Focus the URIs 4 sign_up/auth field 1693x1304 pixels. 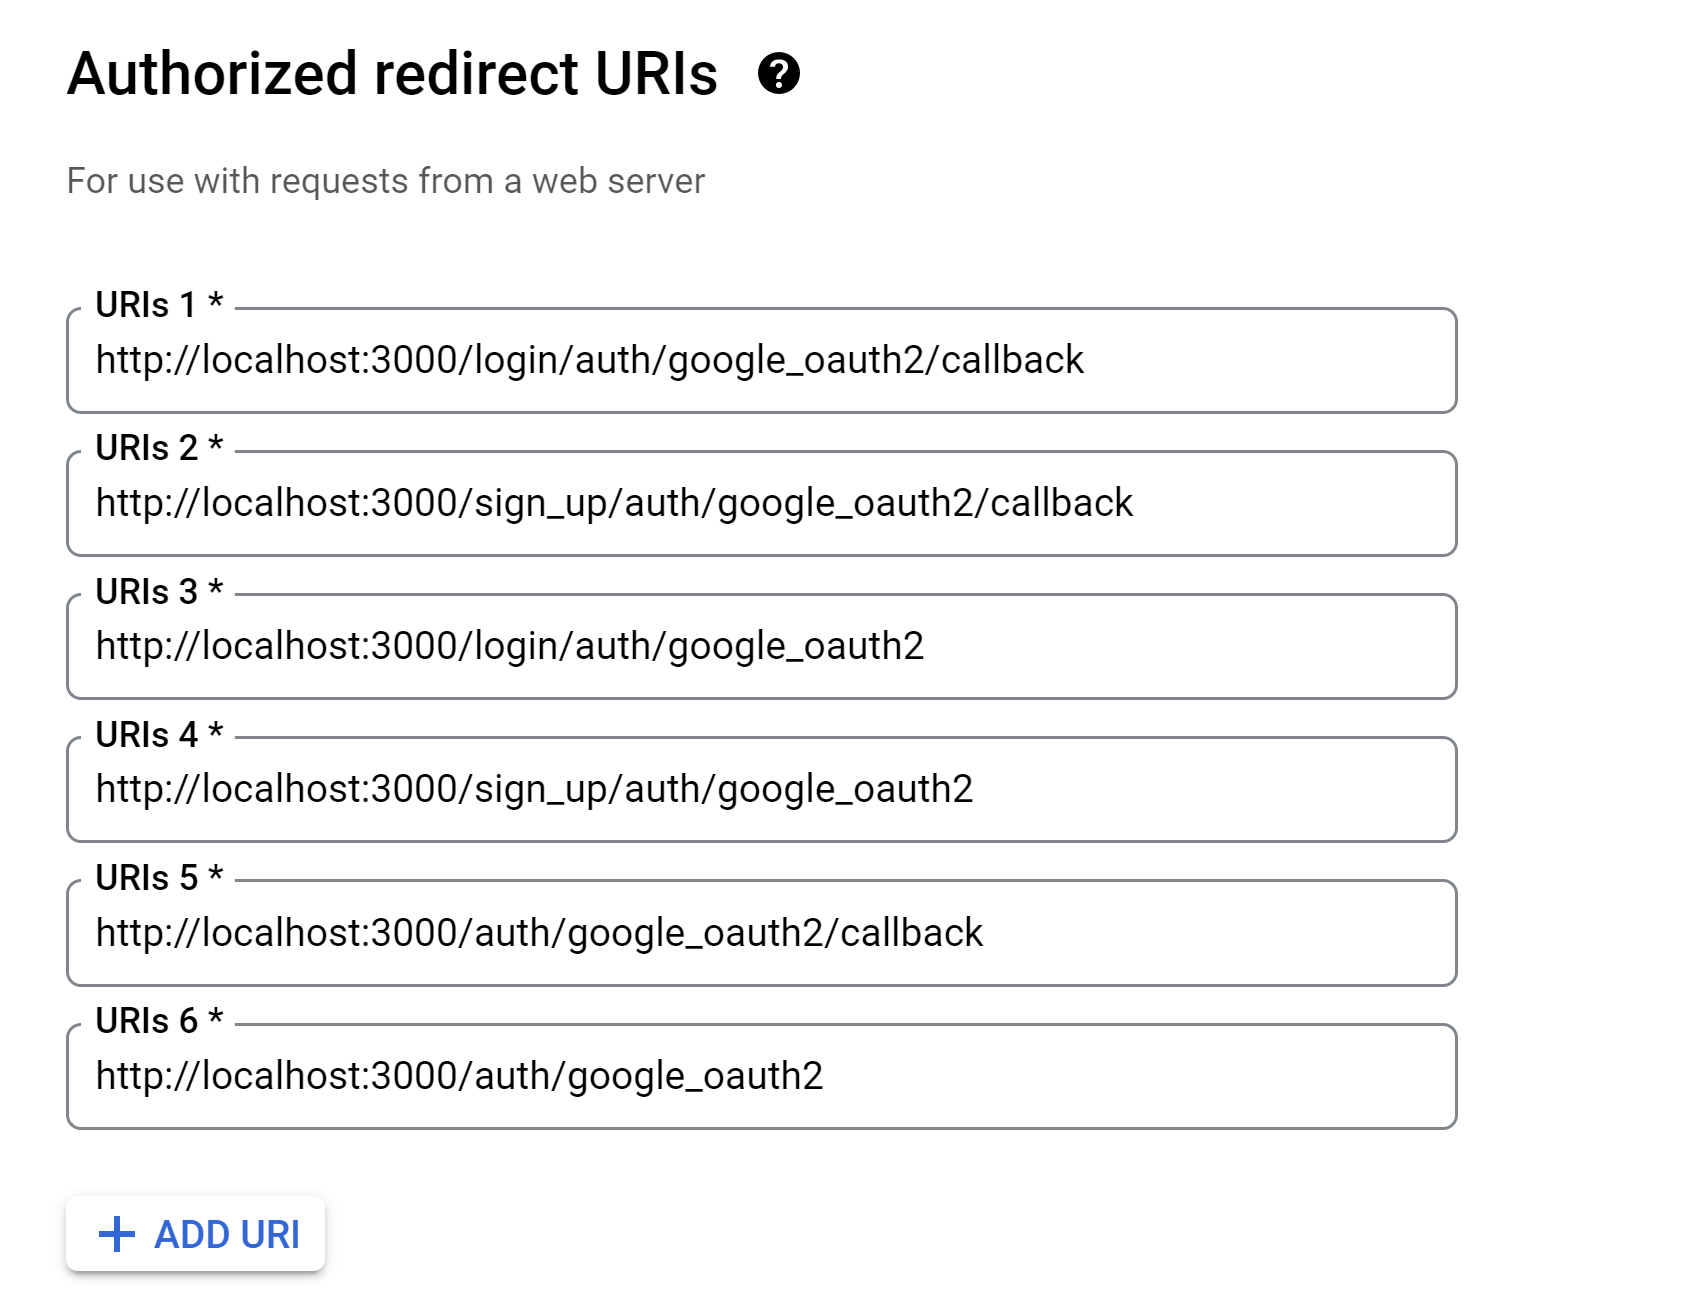[x=760, y=789]
